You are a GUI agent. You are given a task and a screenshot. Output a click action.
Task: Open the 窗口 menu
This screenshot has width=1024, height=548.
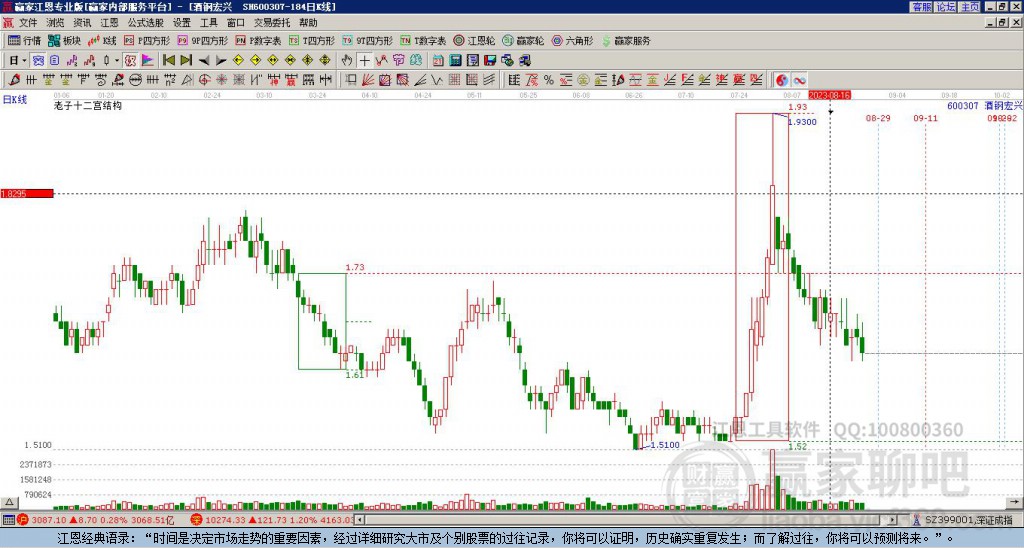click(236, 23)
